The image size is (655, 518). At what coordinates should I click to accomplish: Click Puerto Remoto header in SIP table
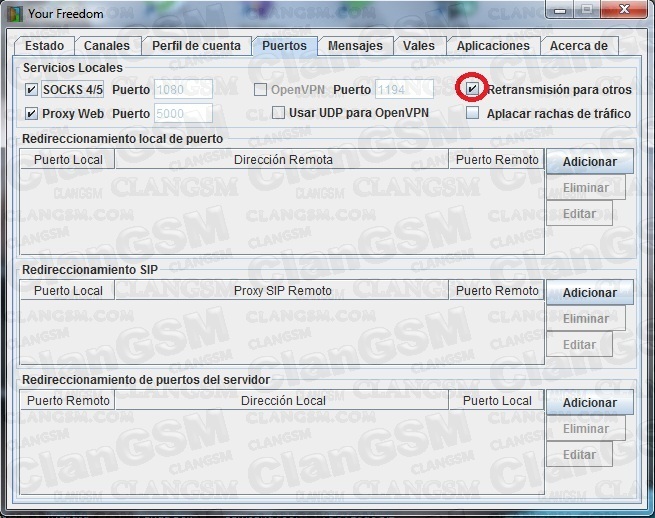[497, 291]
